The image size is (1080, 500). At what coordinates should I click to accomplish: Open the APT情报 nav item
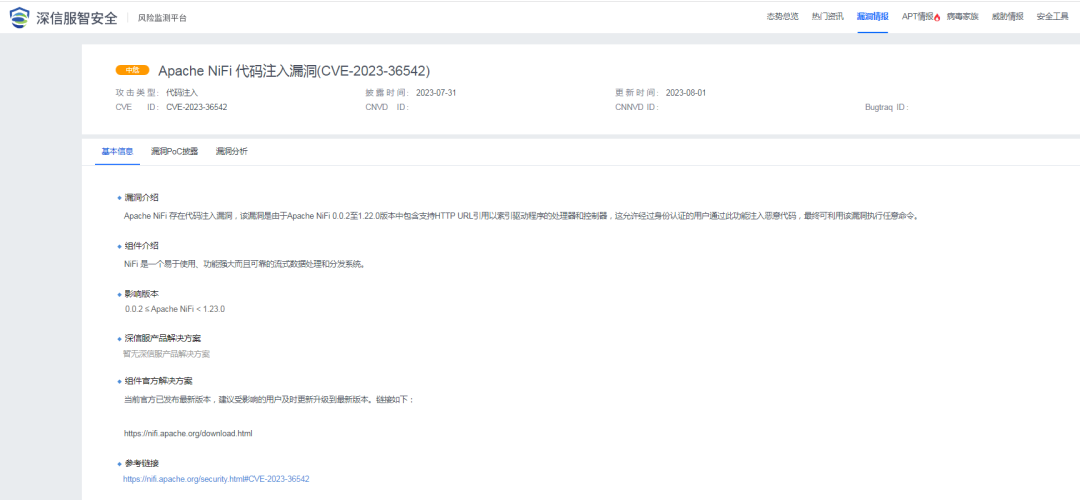tap(917, 17)
